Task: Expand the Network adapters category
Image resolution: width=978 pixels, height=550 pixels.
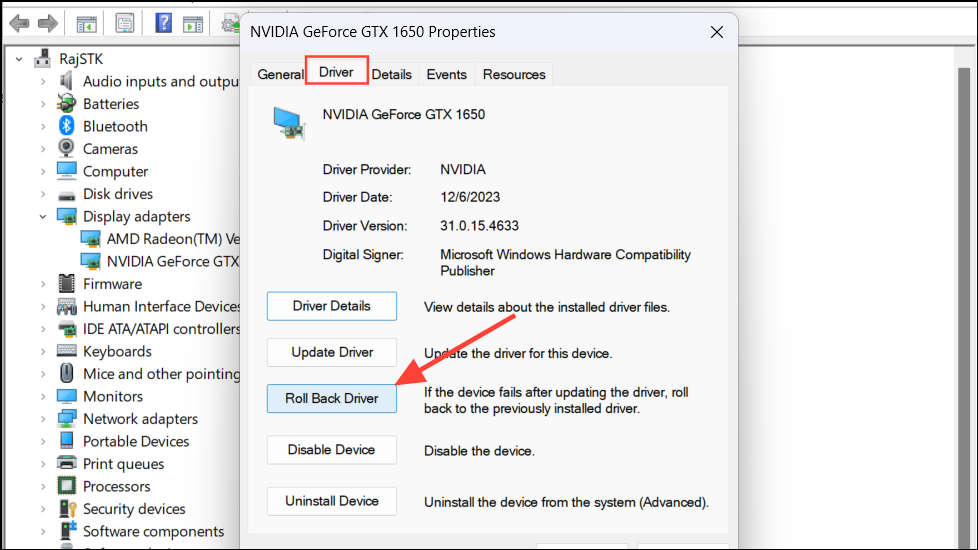Action: pyautogui.click(x=43, y=418)
